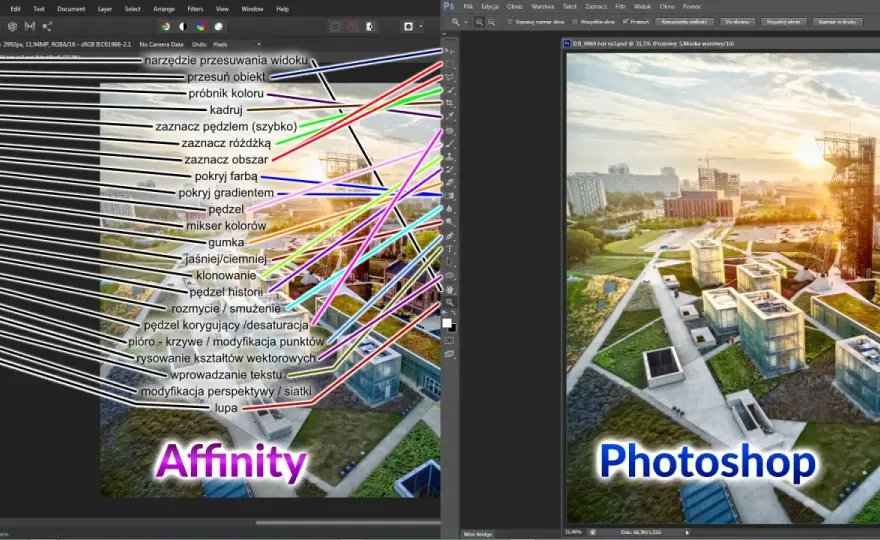Viewport: 880px width, 540px height.
Task: Click Affinity horizontal scrollbar
Action: point(348,523)
